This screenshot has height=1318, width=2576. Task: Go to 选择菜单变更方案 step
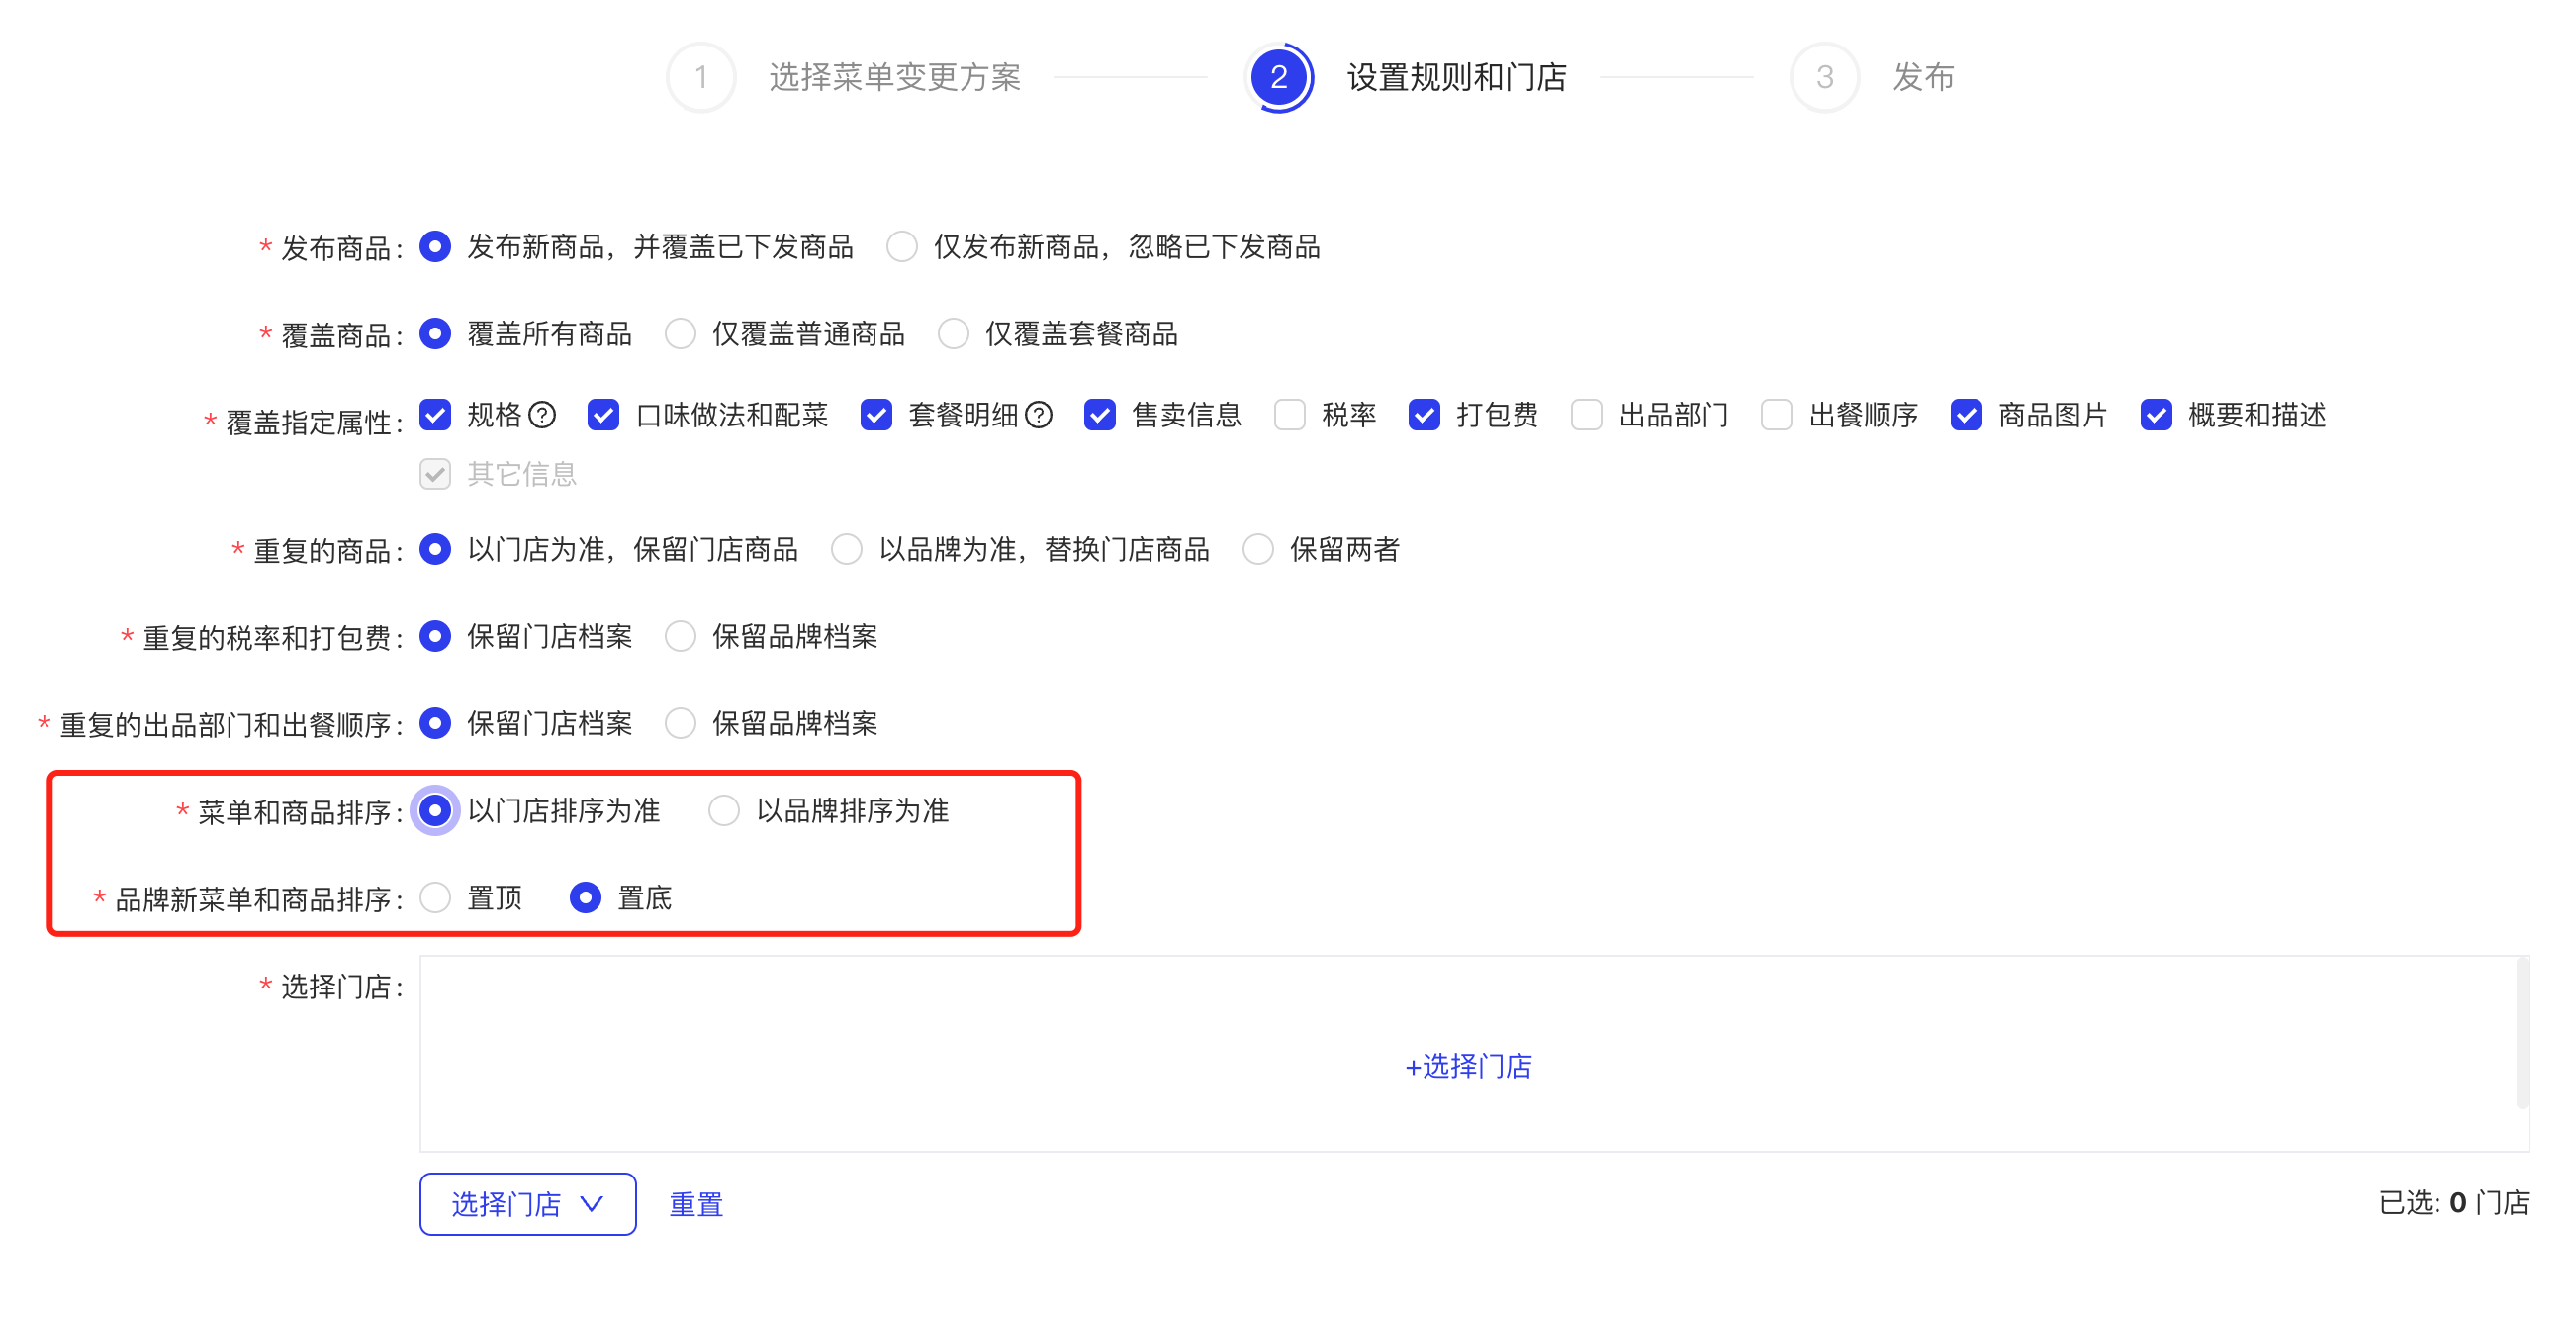895,77
